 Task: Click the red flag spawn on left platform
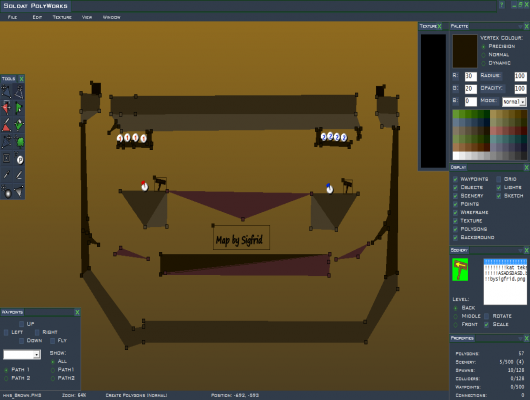pos(144,186)
